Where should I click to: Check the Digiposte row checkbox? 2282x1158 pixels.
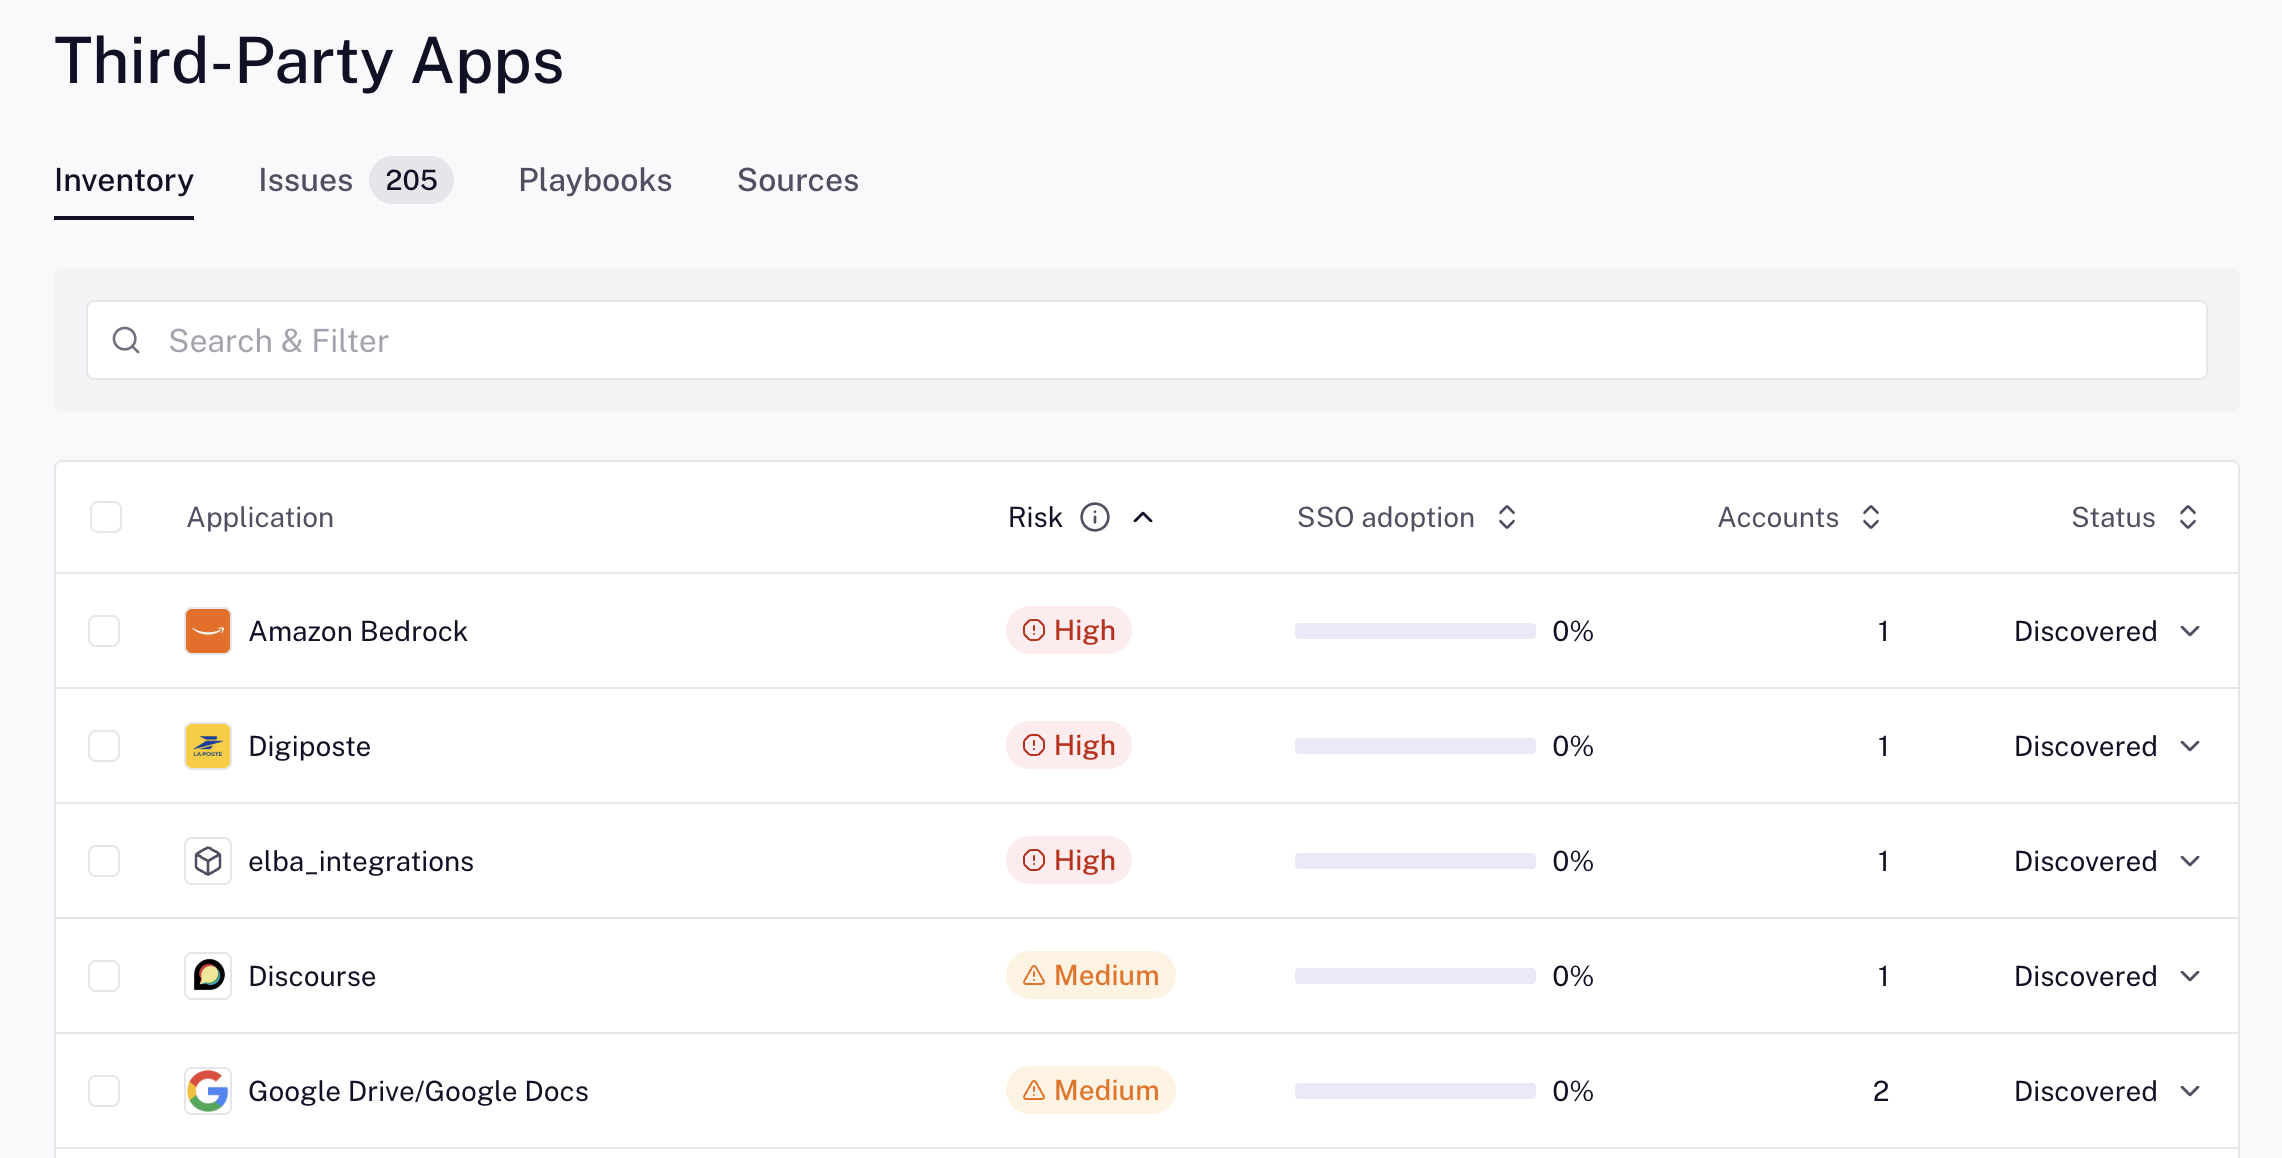click(104, 746)
